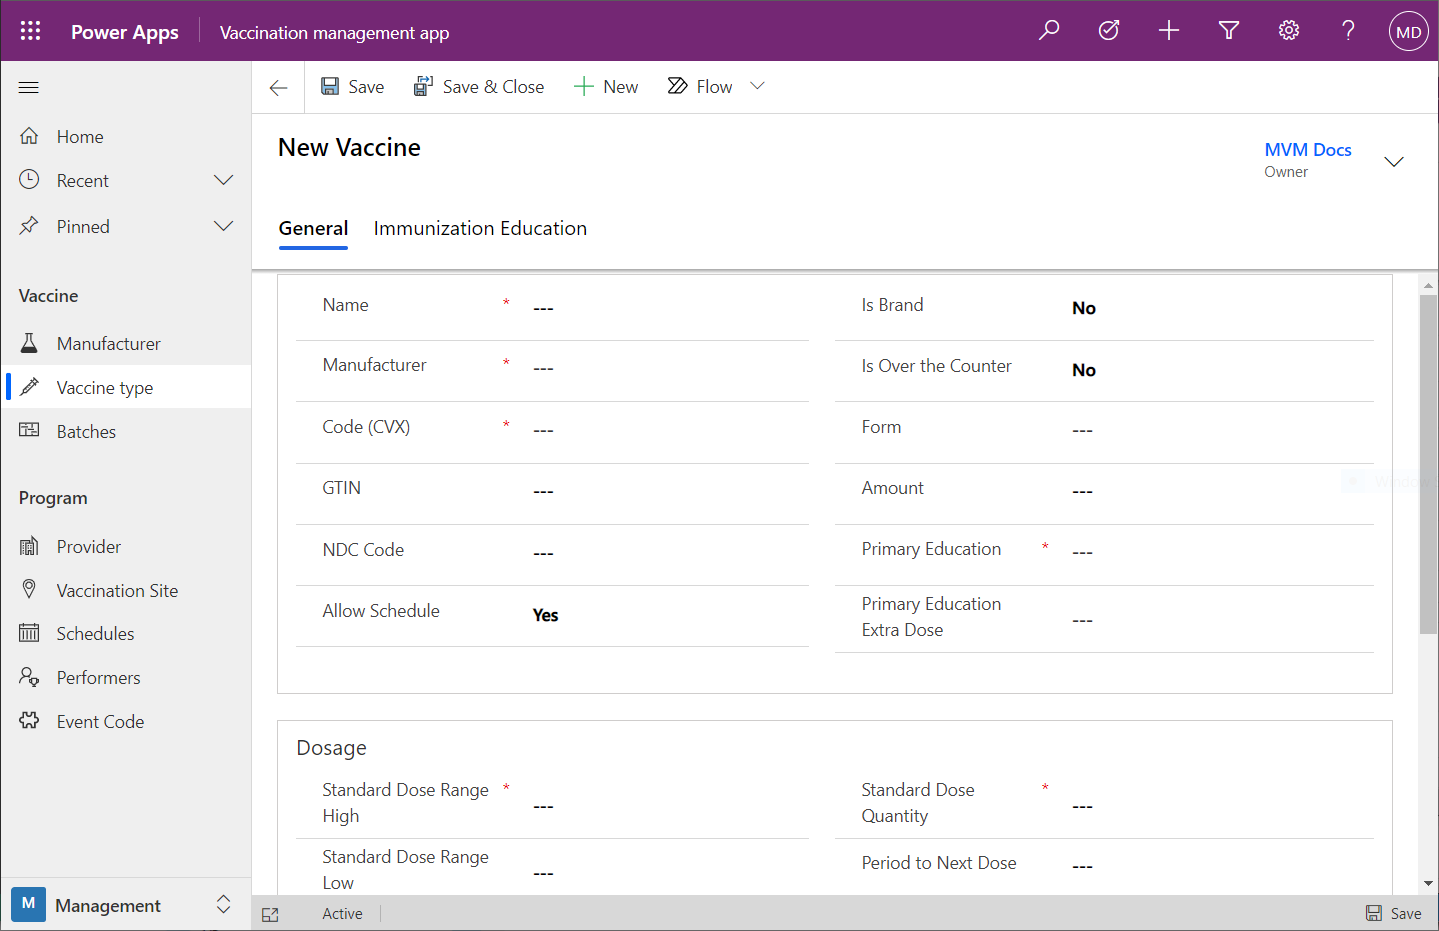1439x931 pixels.
Task: Open the settings gear icon
Action: pos(1289,31)
